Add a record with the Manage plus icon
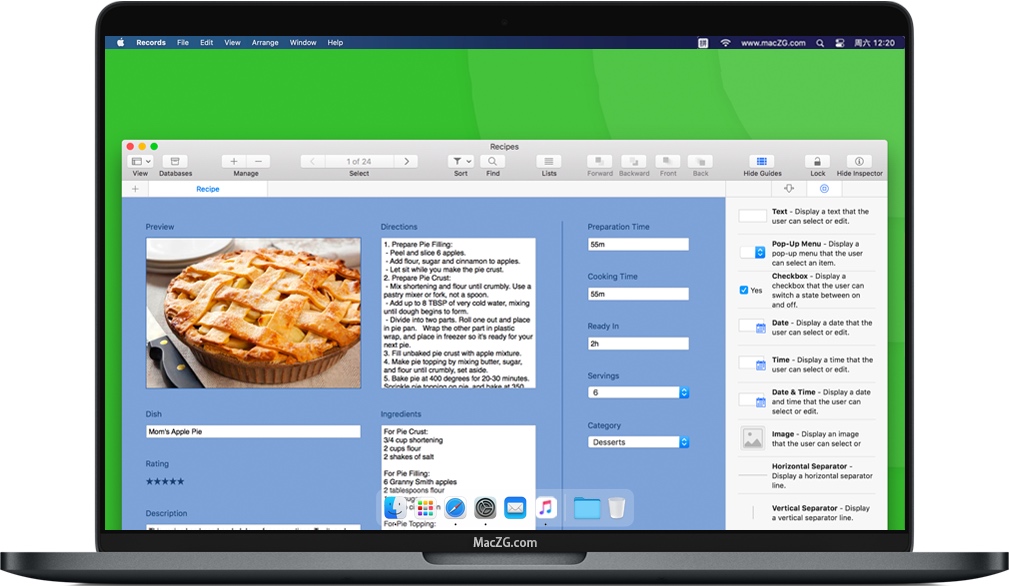Viewport: 1009px width, 586px height. click(233, 160)
